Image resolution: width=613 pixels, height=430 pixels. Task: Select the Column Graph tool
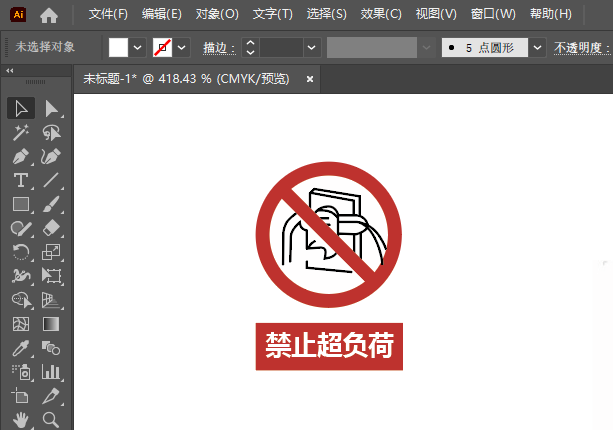coord(51,372)
